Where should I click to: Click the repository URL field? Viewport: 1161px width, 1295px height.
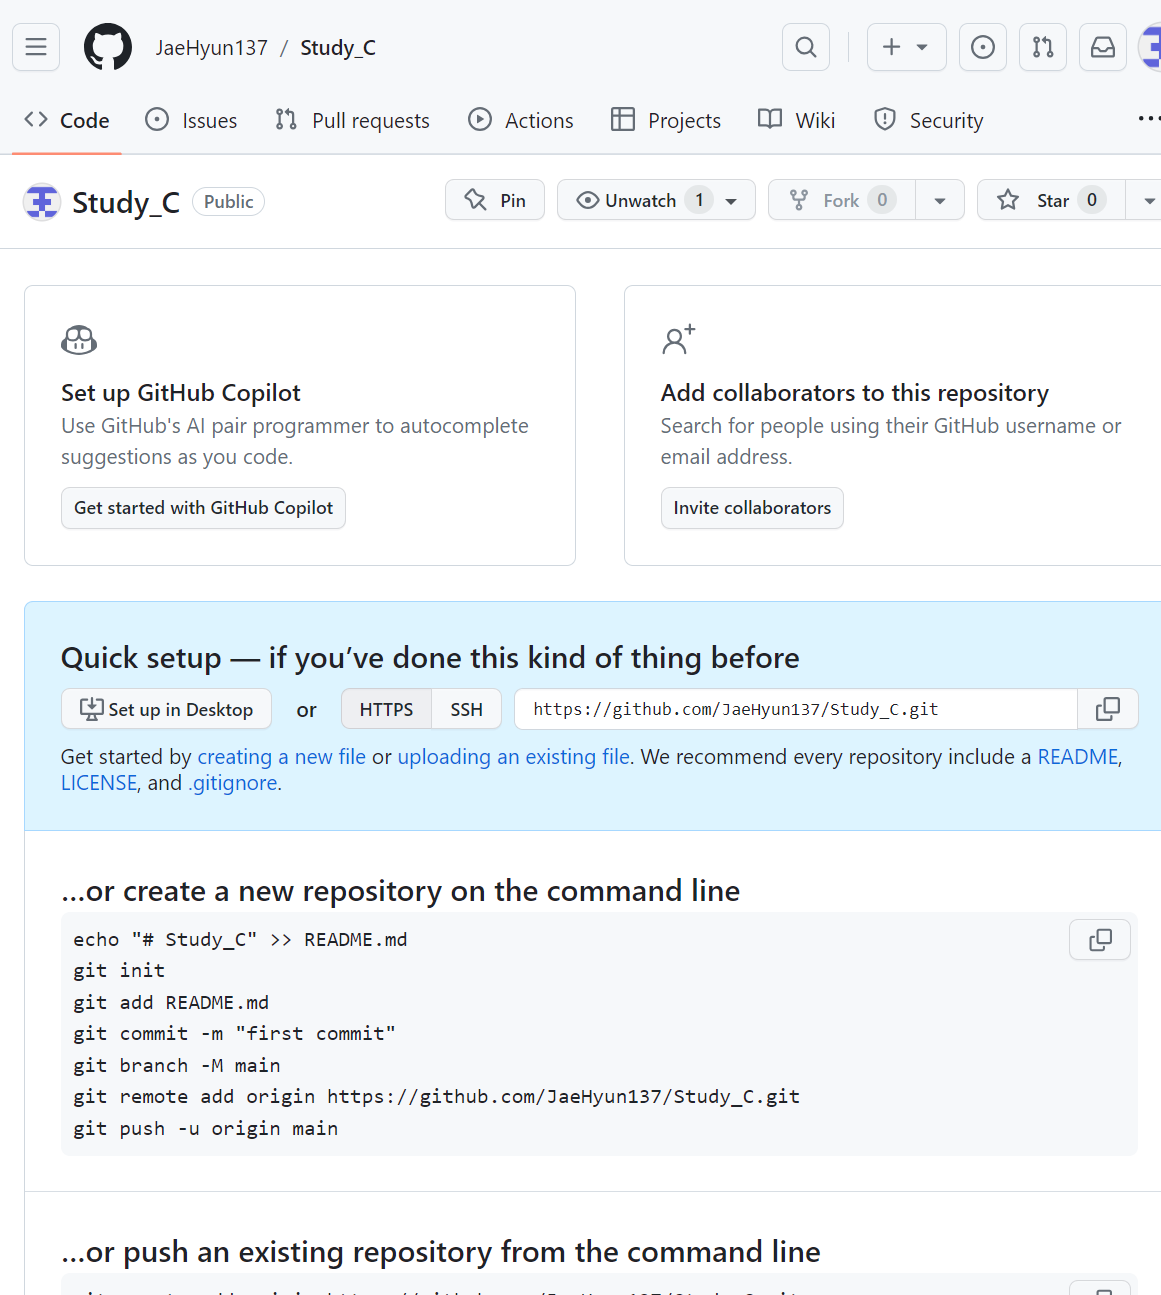(796, 709)
